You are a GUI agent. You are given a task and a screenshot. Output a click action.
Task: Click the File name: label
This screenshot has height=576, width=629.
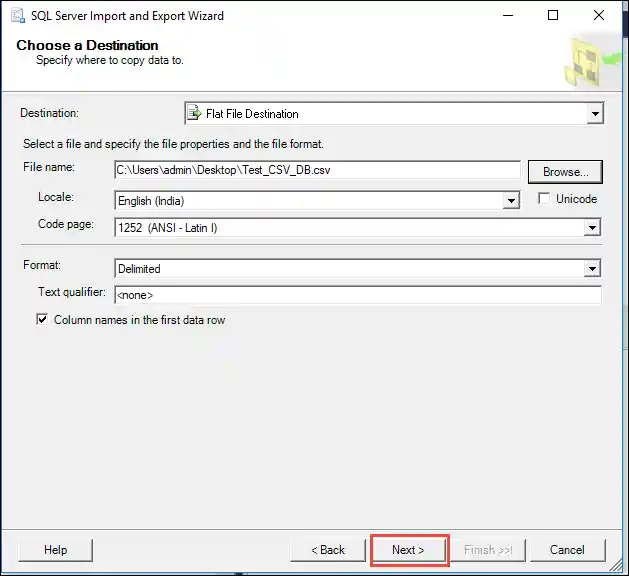(49, 167)
